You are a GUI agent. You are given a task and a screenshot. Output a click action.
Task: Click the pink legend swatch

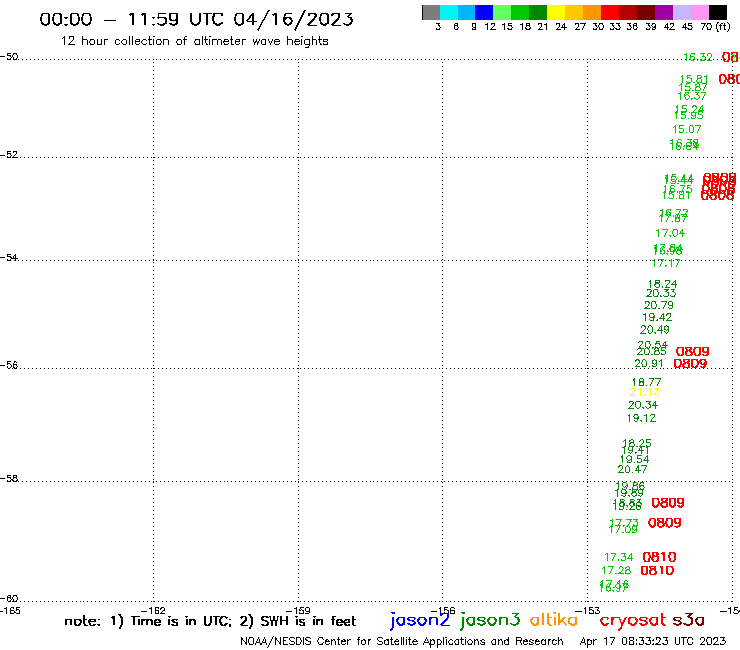pyautogui.click(x=700, y=12)
